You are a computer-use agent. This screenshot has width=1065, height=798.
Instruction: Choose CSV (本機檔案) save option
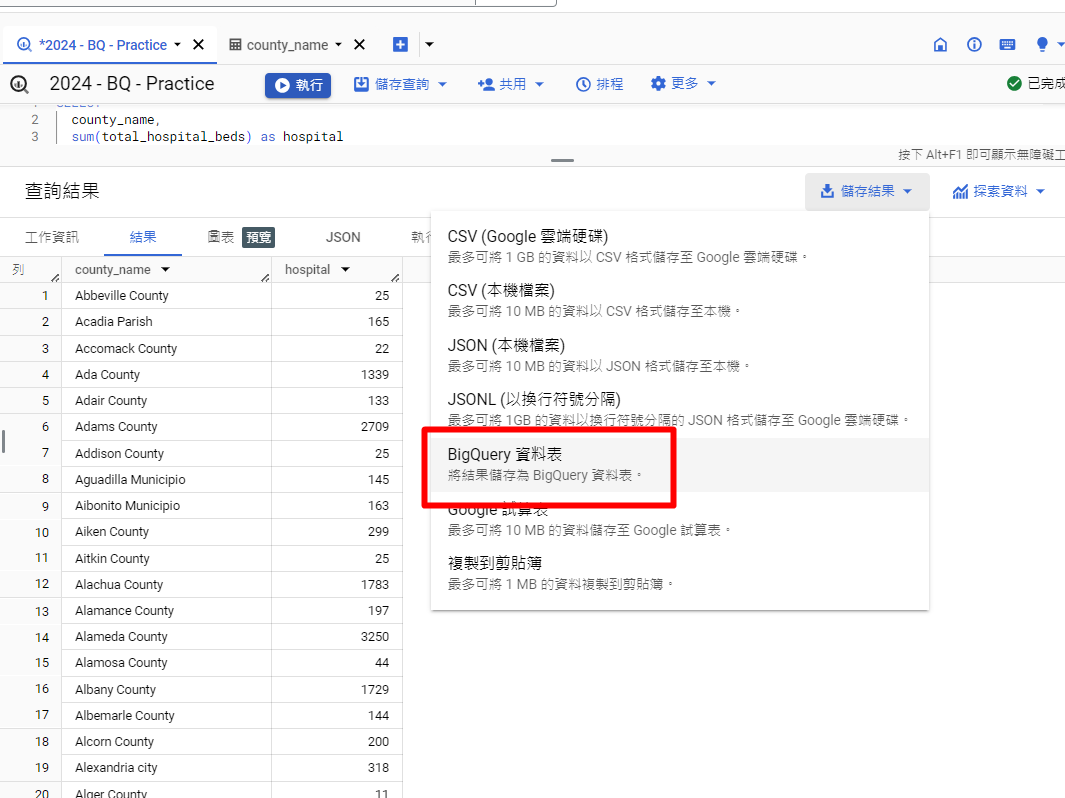coord(680,301)
